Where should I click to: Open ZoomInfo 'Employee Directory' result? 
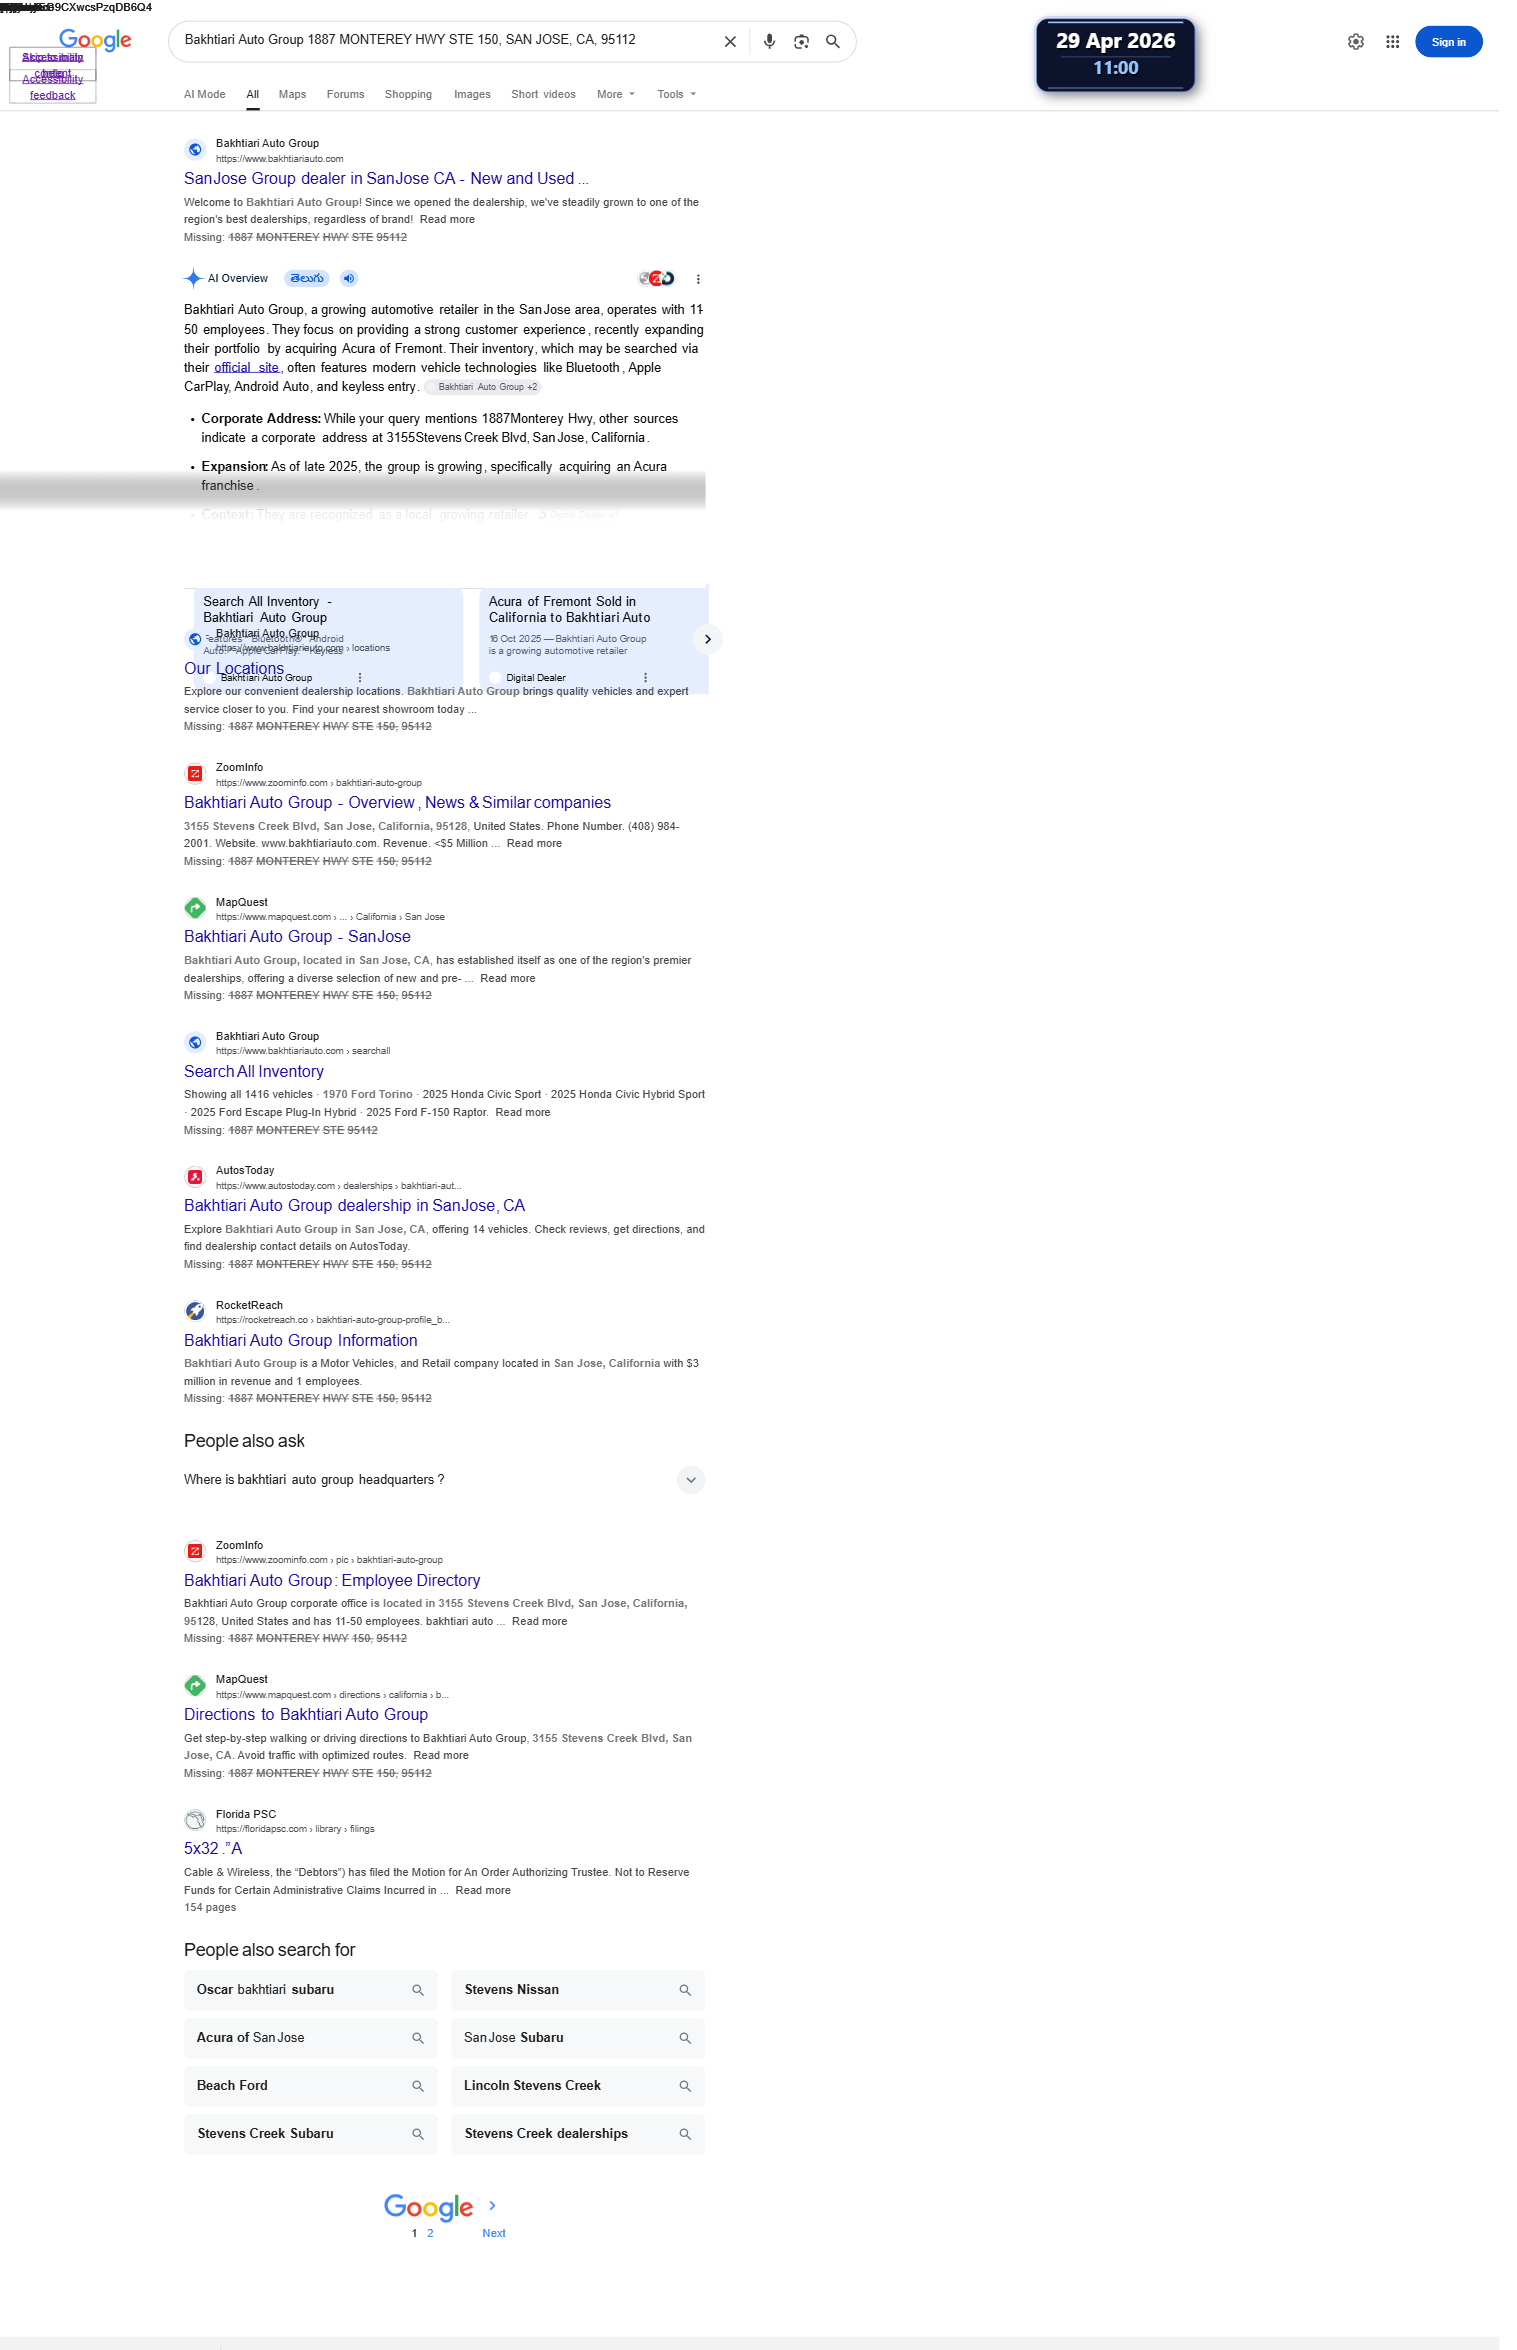[332, 1581]
